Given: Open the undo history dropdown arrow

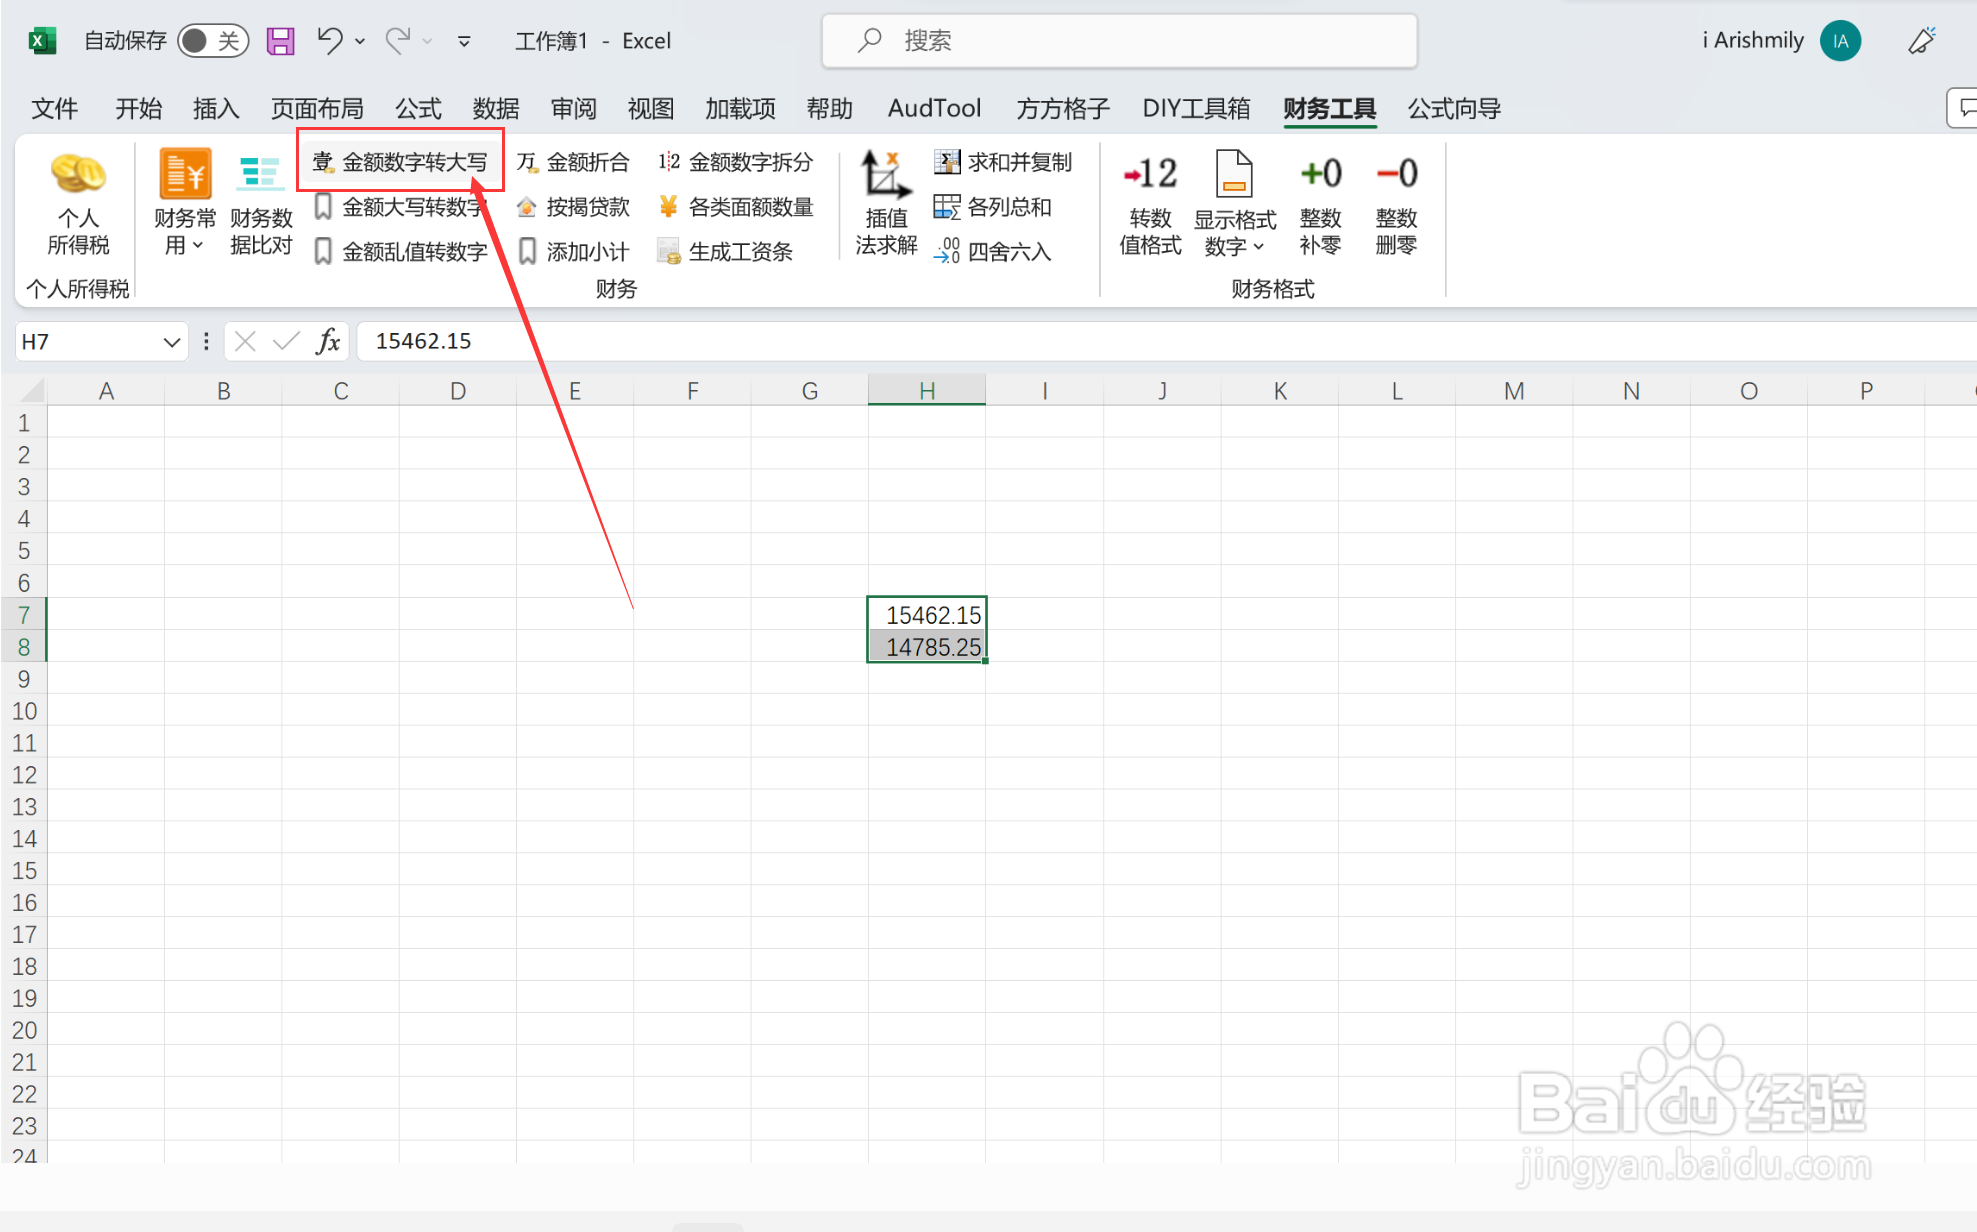Looking at the screenshot, I should tap(360, 41).
